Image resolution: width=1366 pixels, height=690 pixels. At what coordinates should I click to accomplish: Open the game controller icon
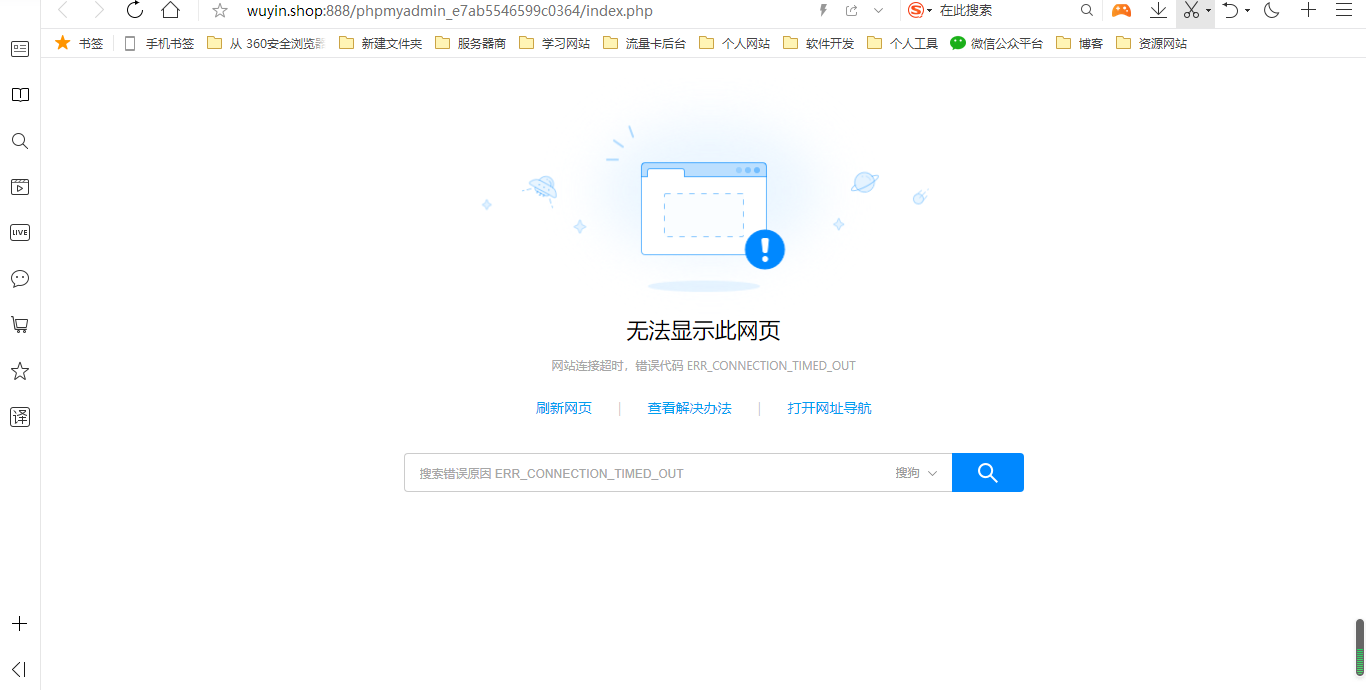(1122, 10)
